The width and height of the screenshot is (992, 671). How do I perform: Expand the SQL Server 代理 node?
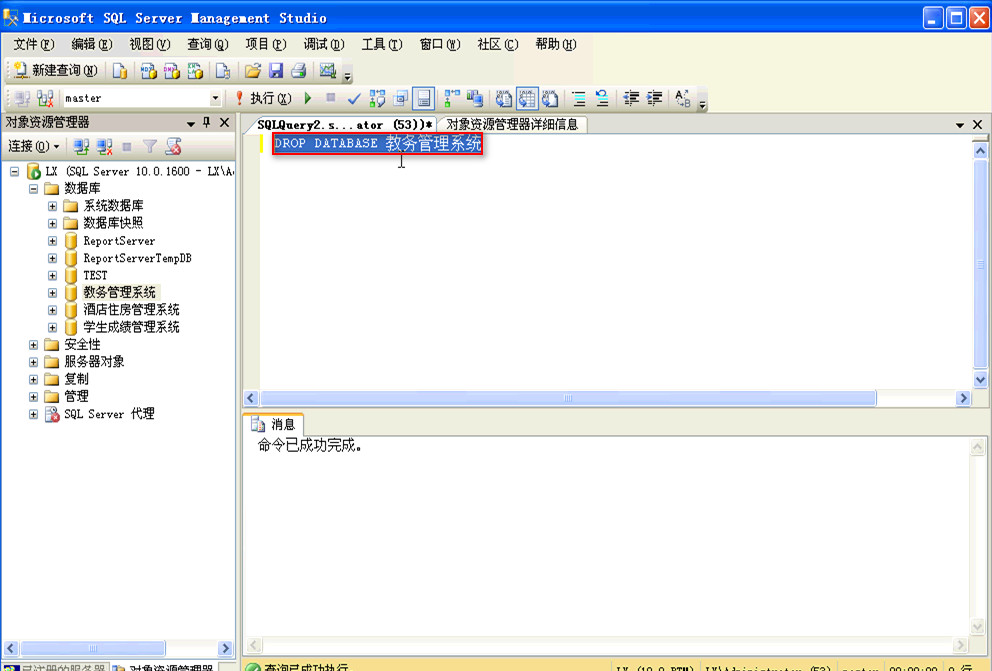pyautogui.click(x=34, y=414)
